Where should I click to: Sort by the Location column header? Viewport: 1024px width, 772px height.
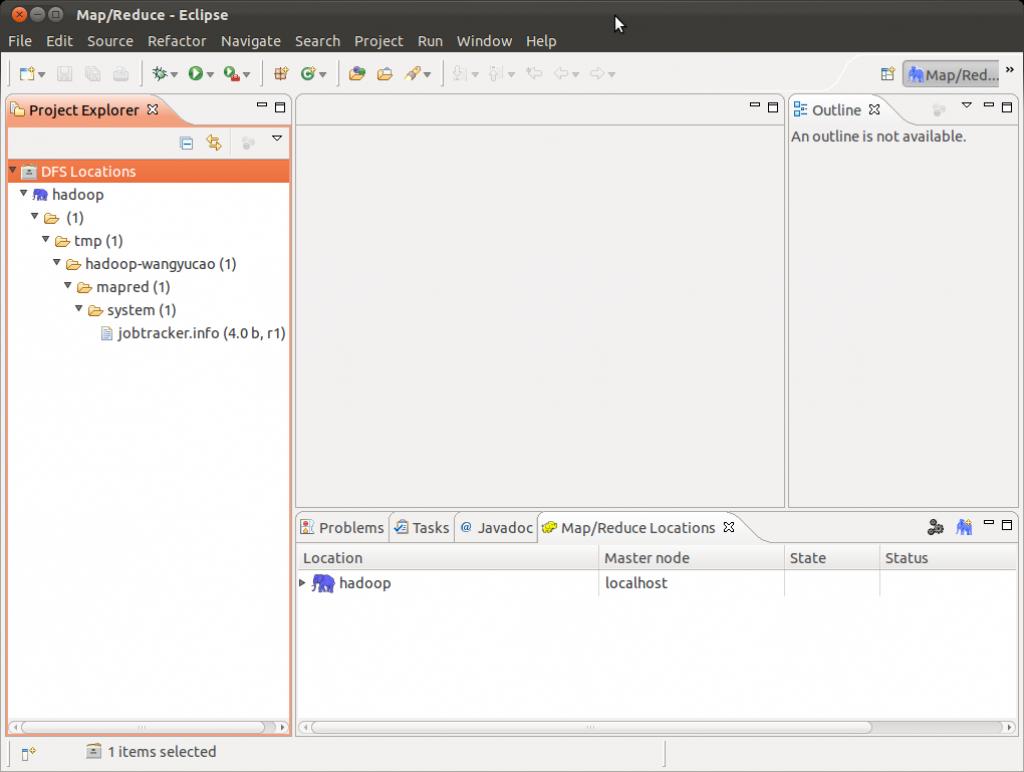coord(448,558)
